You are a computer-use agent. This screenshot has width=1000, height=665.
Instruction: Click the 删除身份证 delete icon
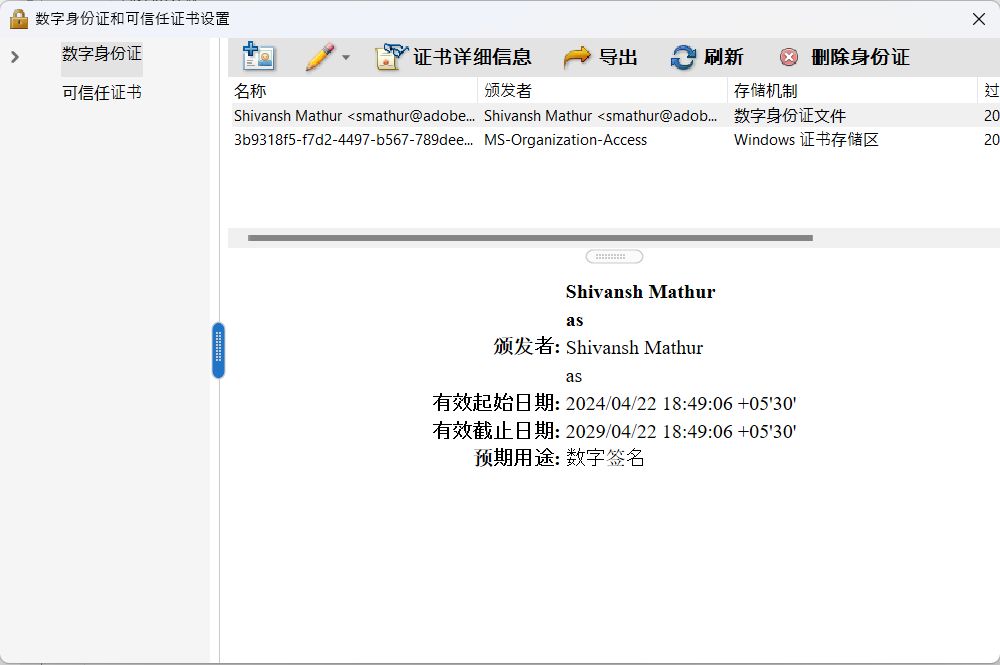[789, 57]
